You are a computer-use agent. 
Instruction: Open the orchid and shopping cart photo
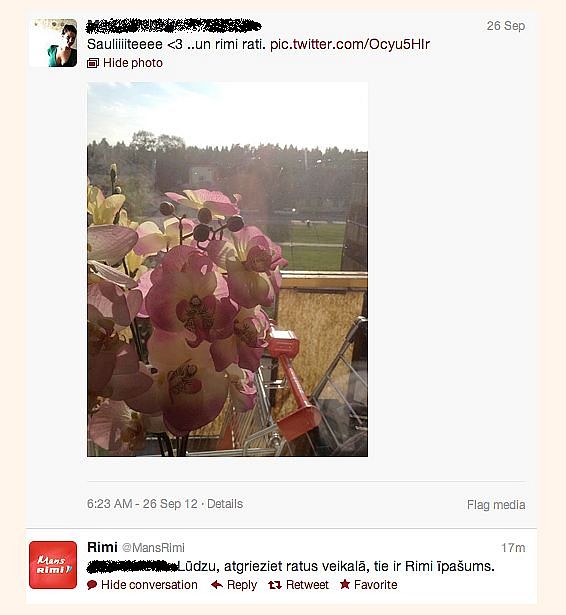(227, 269)
